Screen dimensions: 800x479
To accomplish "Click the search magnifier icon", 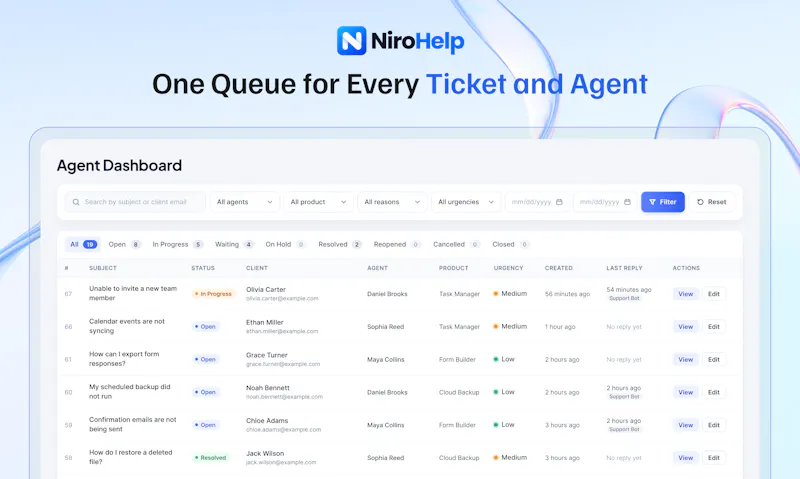I will point(76,202).
